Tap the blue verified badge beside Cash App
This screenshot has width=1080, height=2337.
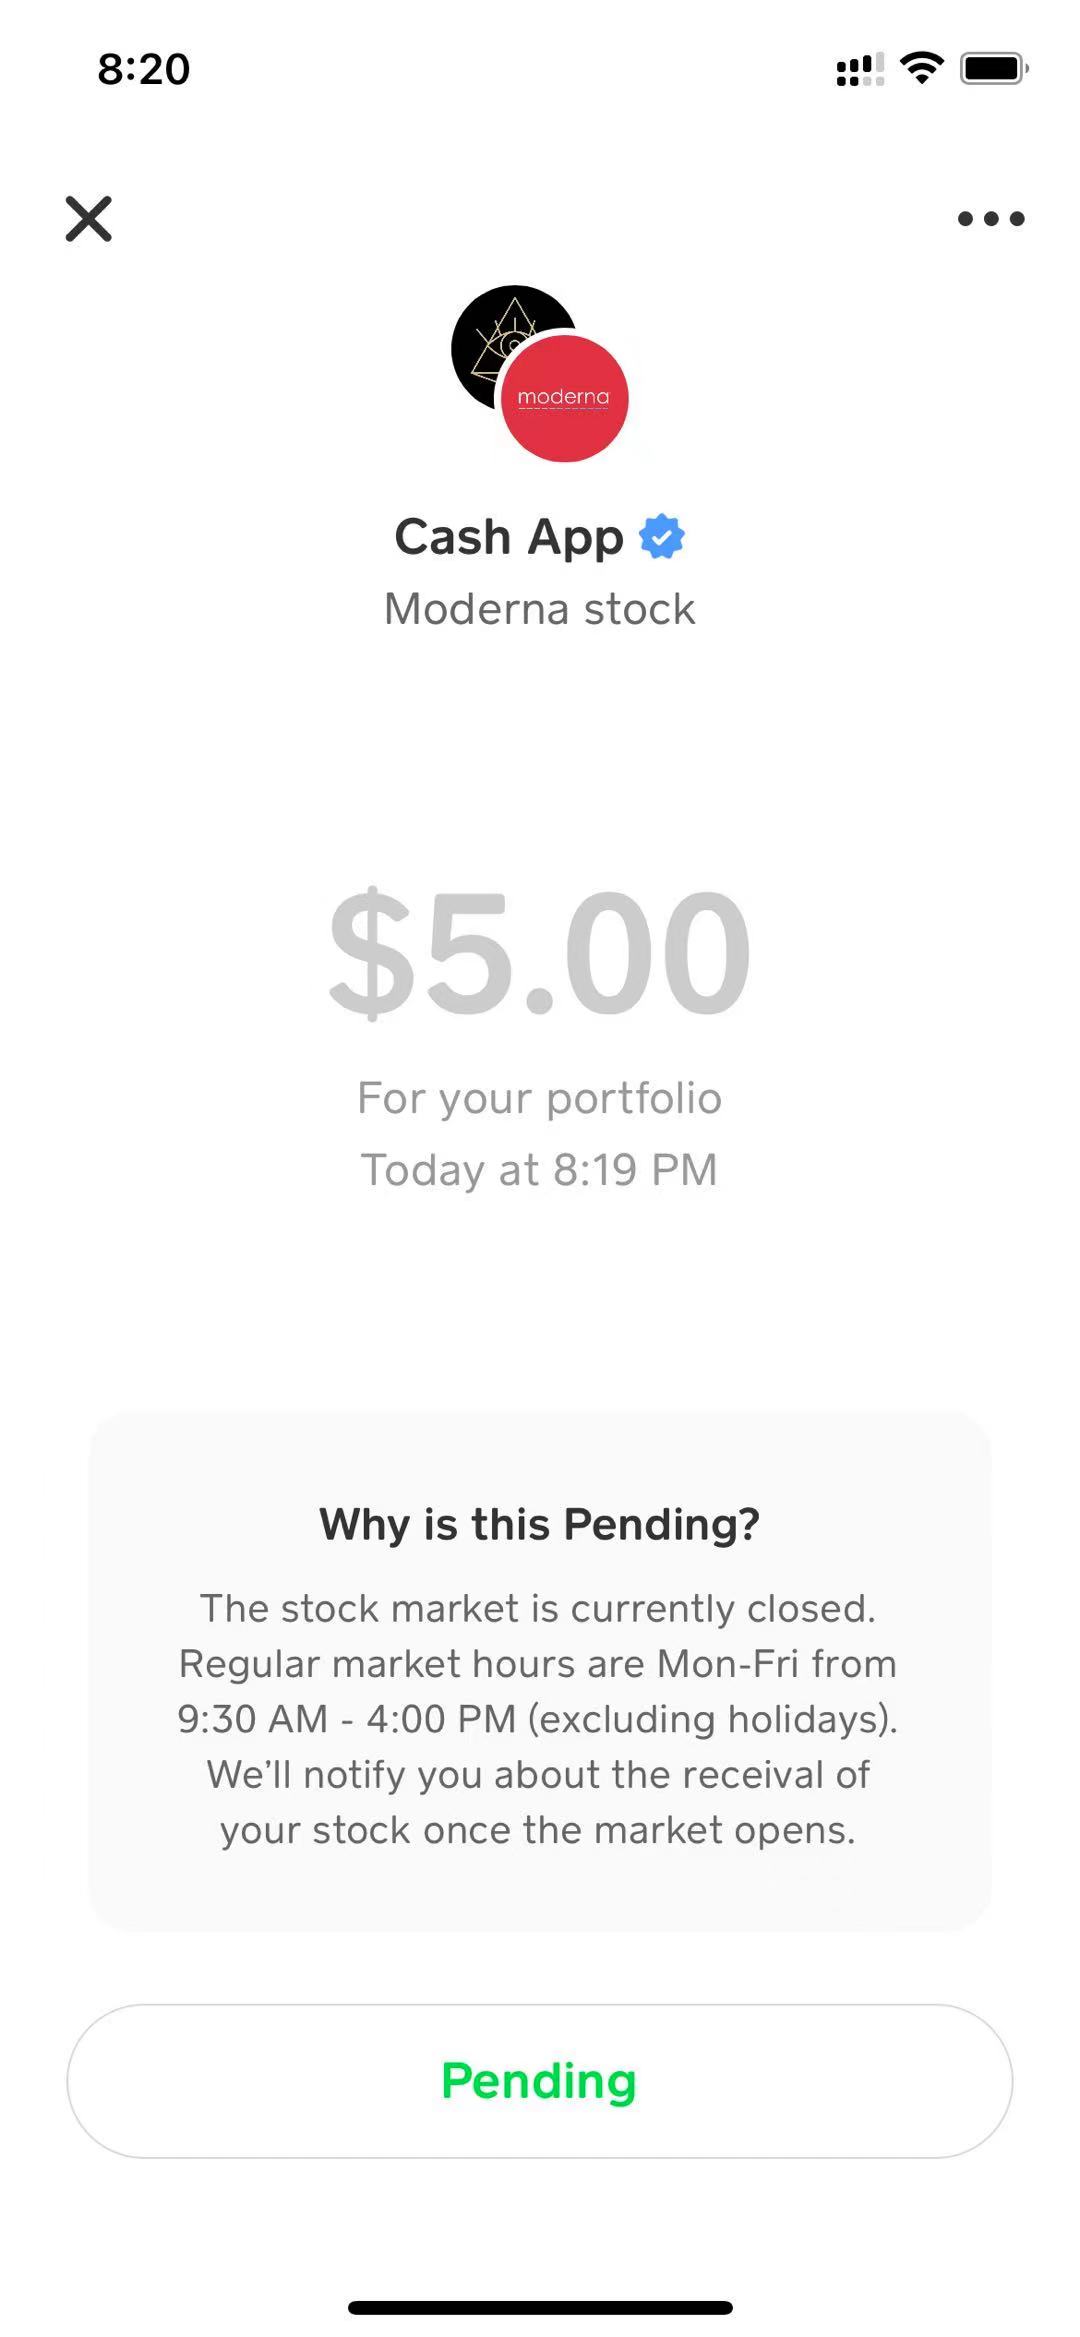[661, 537]
